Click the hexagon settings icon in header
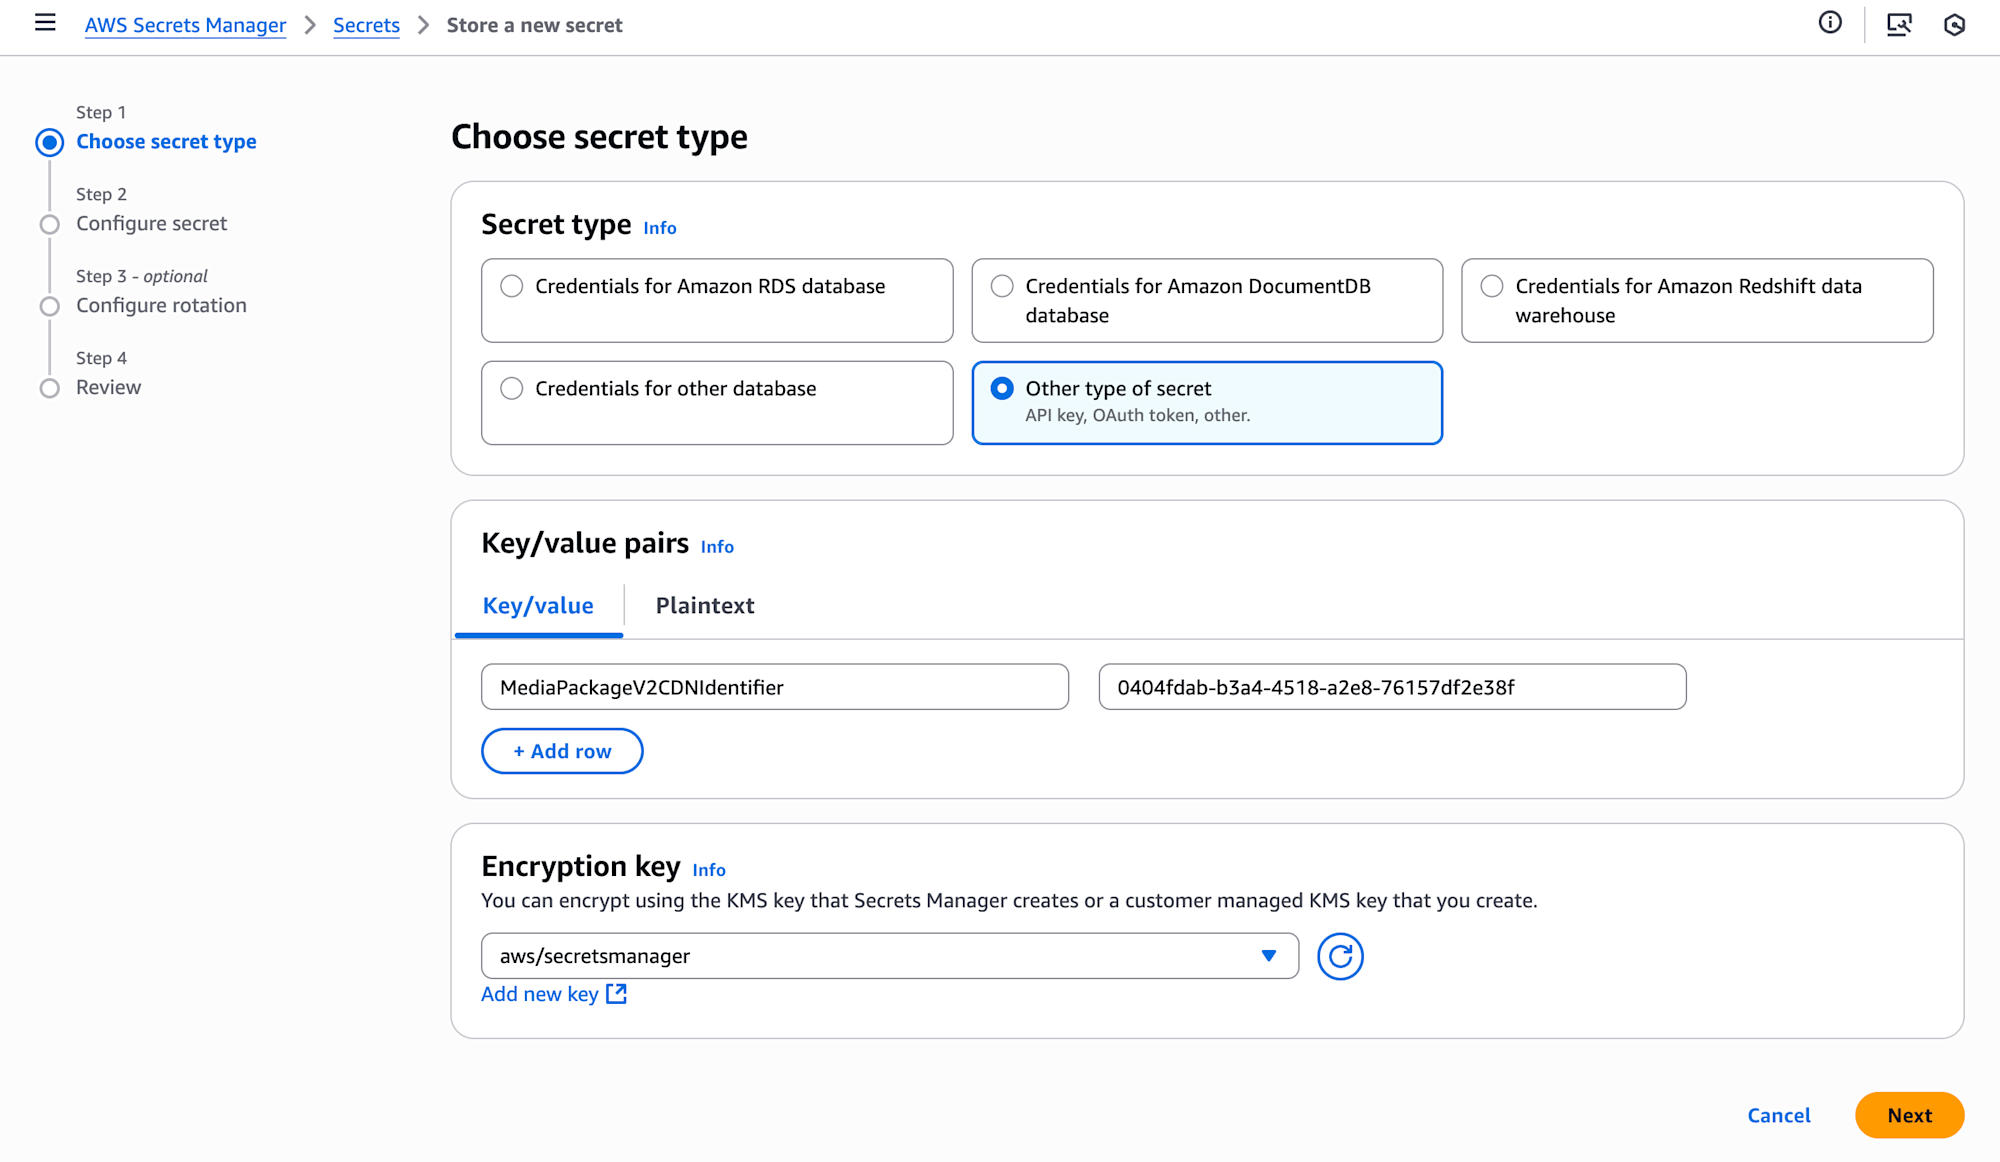The image size is (2000, 1162). tap(1955, 24)
